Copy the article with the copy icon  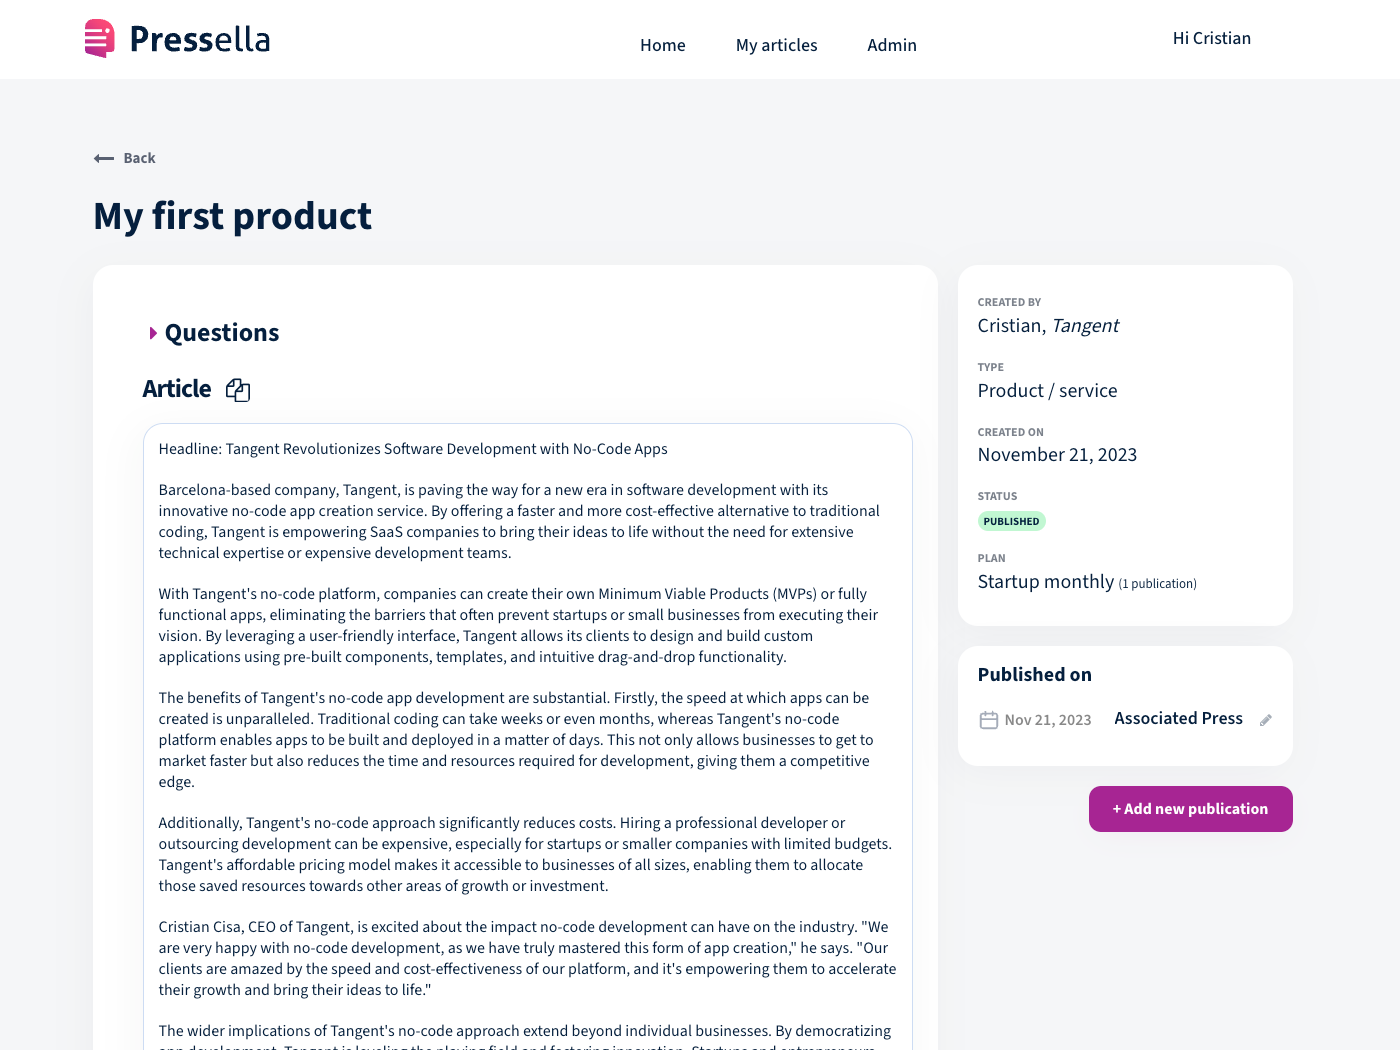[x=238, y=390]
